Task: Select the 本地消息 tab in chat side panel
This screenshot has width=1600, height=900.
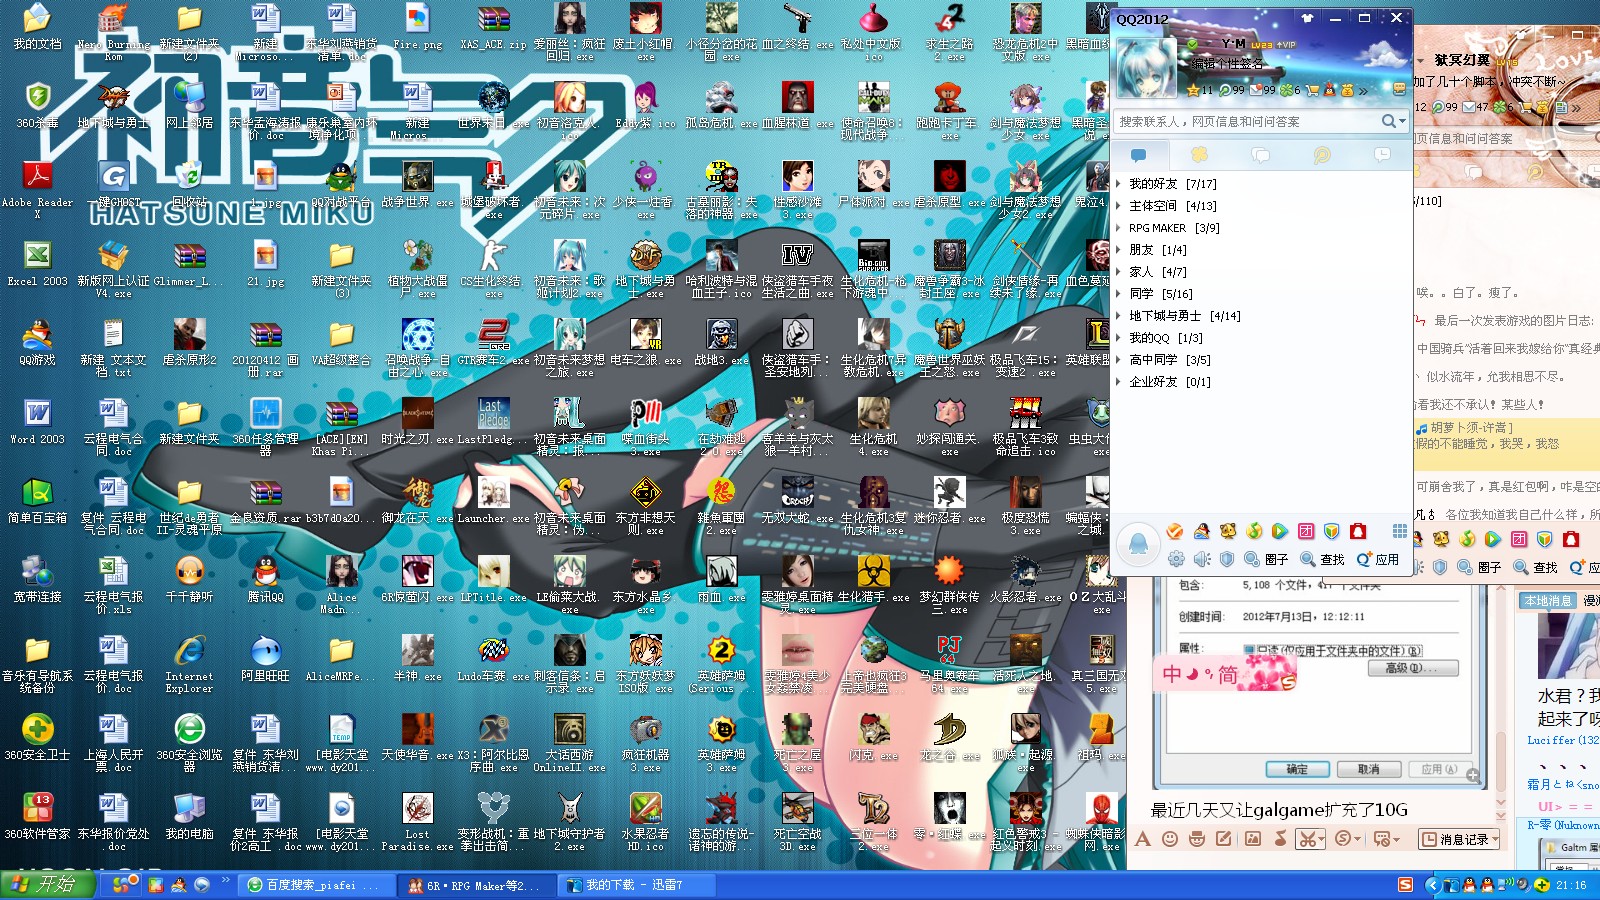Action: [x=1547, y=601]
